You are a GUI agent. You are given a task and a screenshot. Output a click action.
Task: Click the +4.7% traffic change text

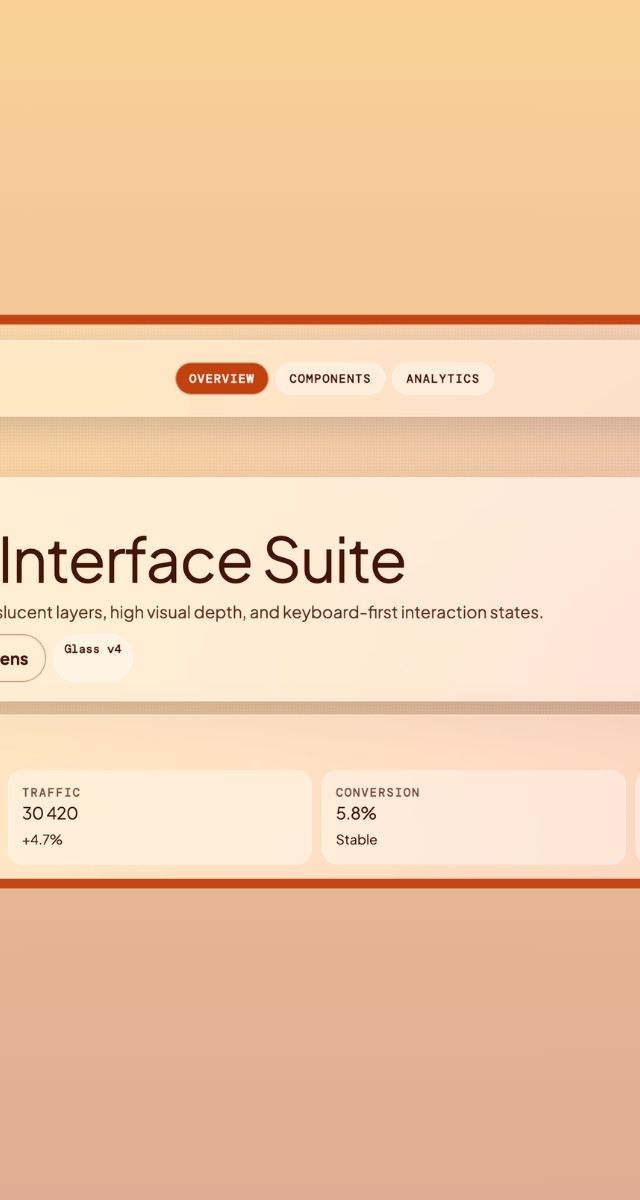coord(42,840)
